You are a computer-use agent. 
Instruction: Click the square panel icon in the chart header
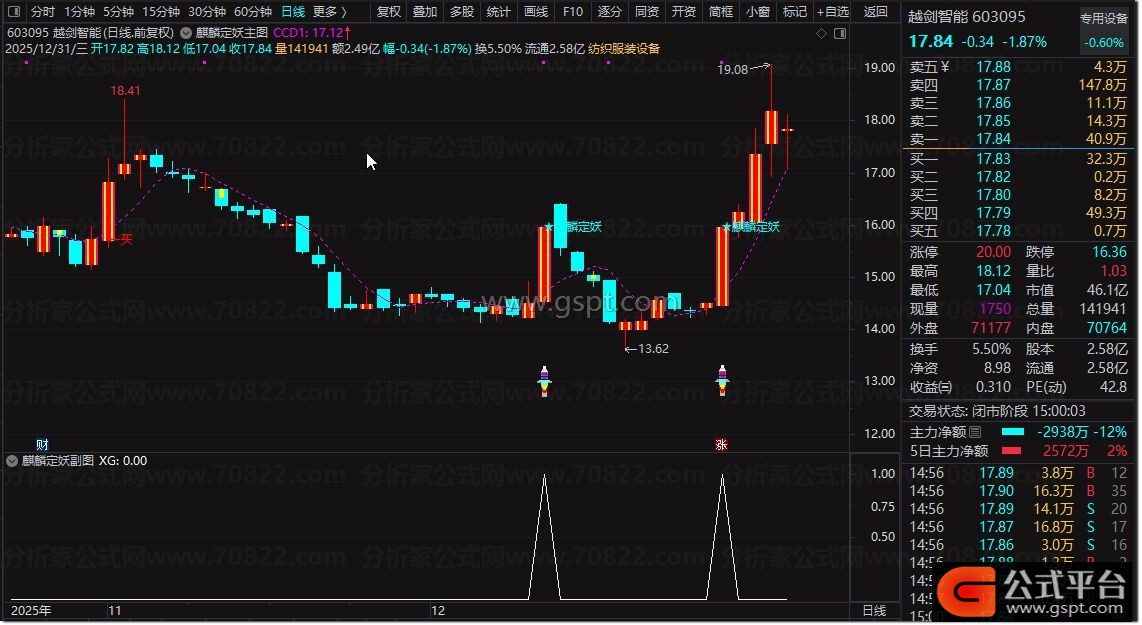[x=837, y=33]
